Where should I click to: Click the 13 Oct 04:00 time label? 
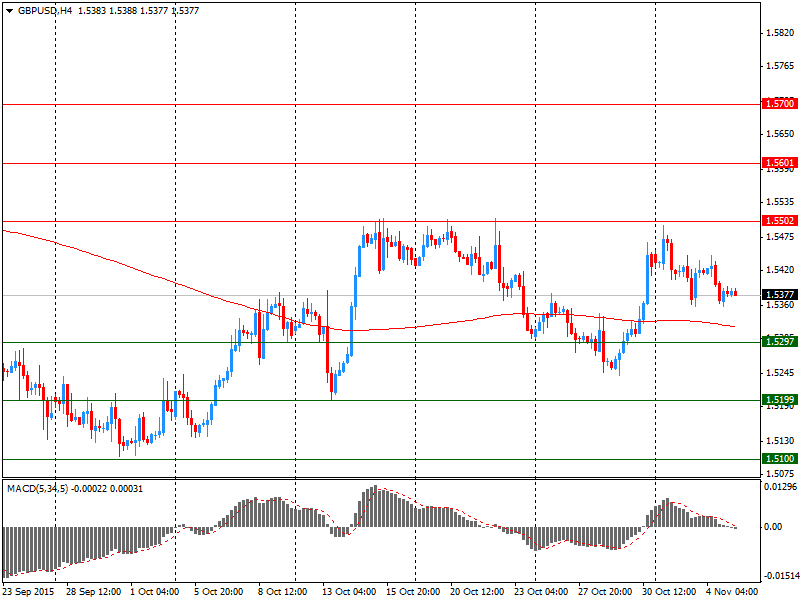pyautogui.click(x=349, y=592)
